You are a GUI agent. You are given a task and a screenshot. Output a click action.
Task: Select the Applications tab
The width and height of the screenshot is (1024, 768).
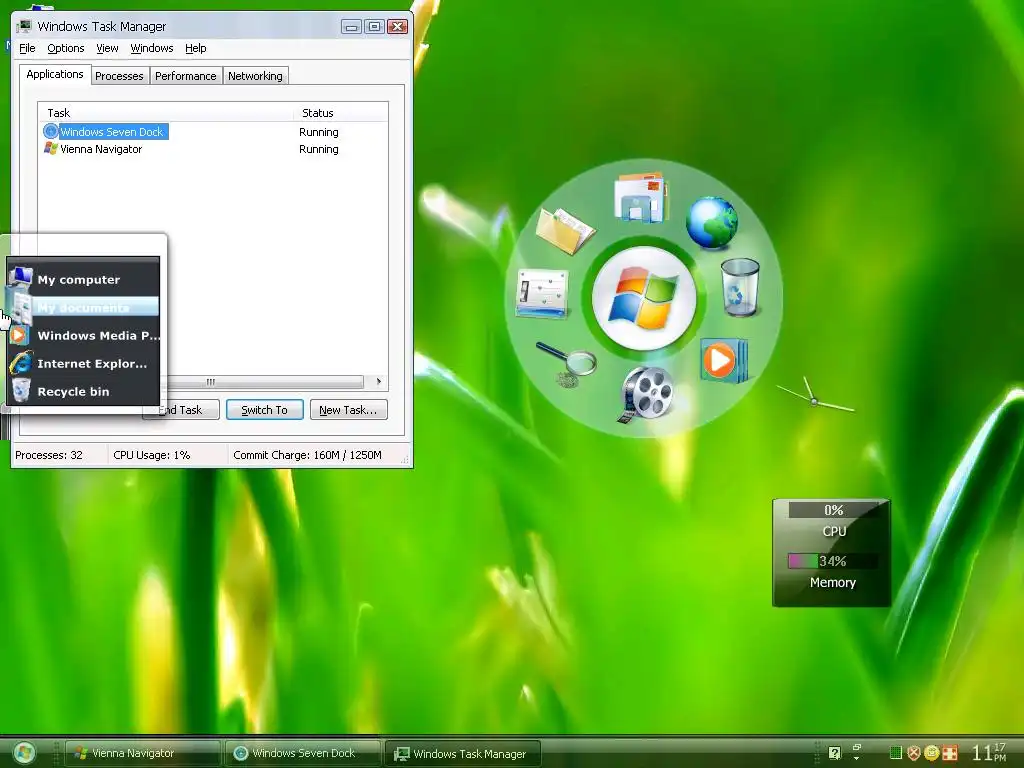[x=55, y=74]
